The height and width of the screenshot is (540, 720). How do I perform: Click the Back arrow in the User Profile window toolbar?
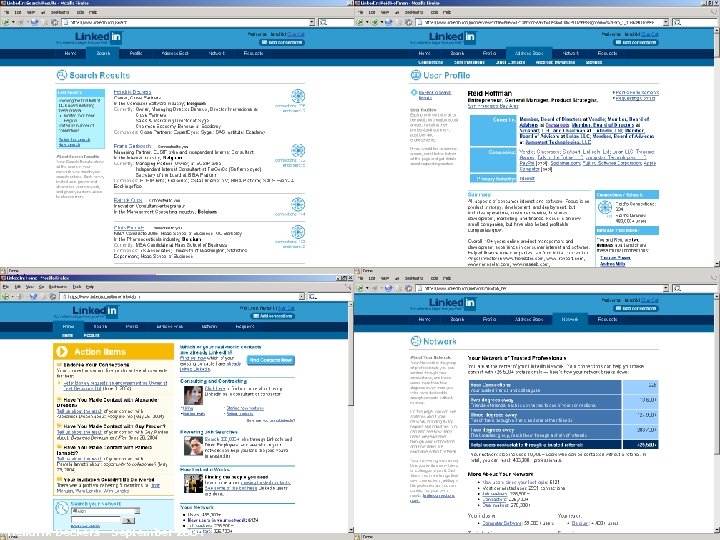[x=360, y=22]
